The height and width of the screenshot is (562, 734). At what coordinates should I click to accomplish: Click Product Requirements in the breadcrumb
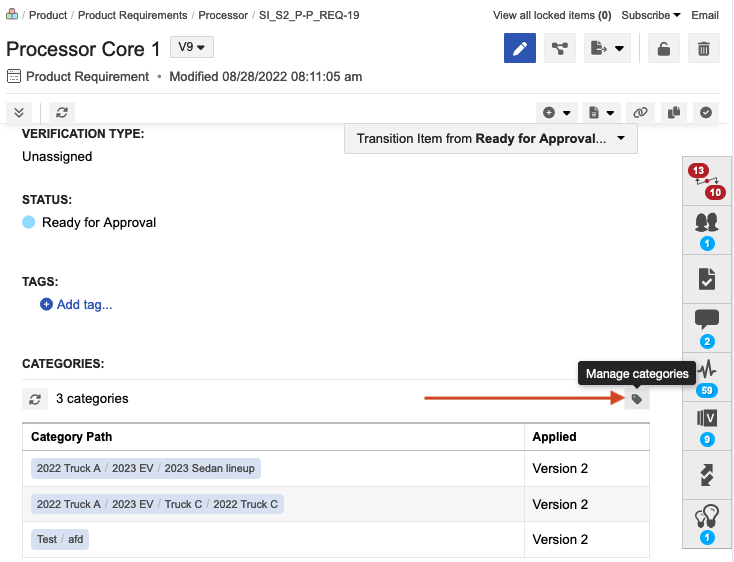(132, 15)
